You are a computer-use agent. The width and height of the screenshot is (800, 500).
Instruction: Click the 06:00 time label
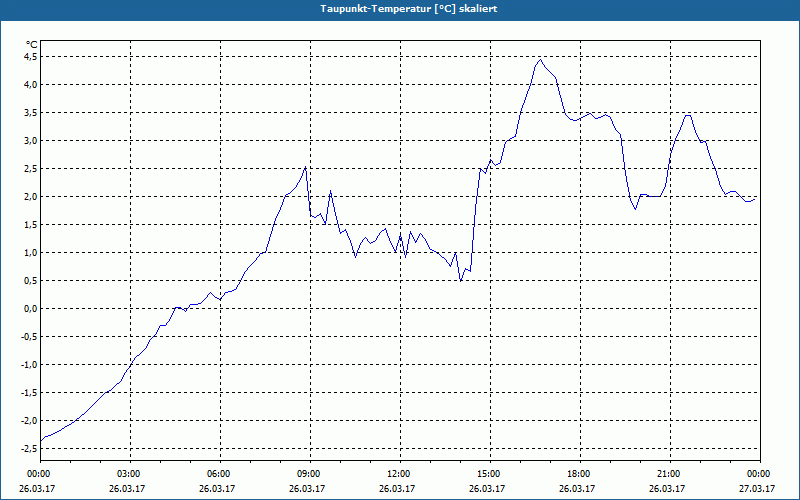click(219, 474)
